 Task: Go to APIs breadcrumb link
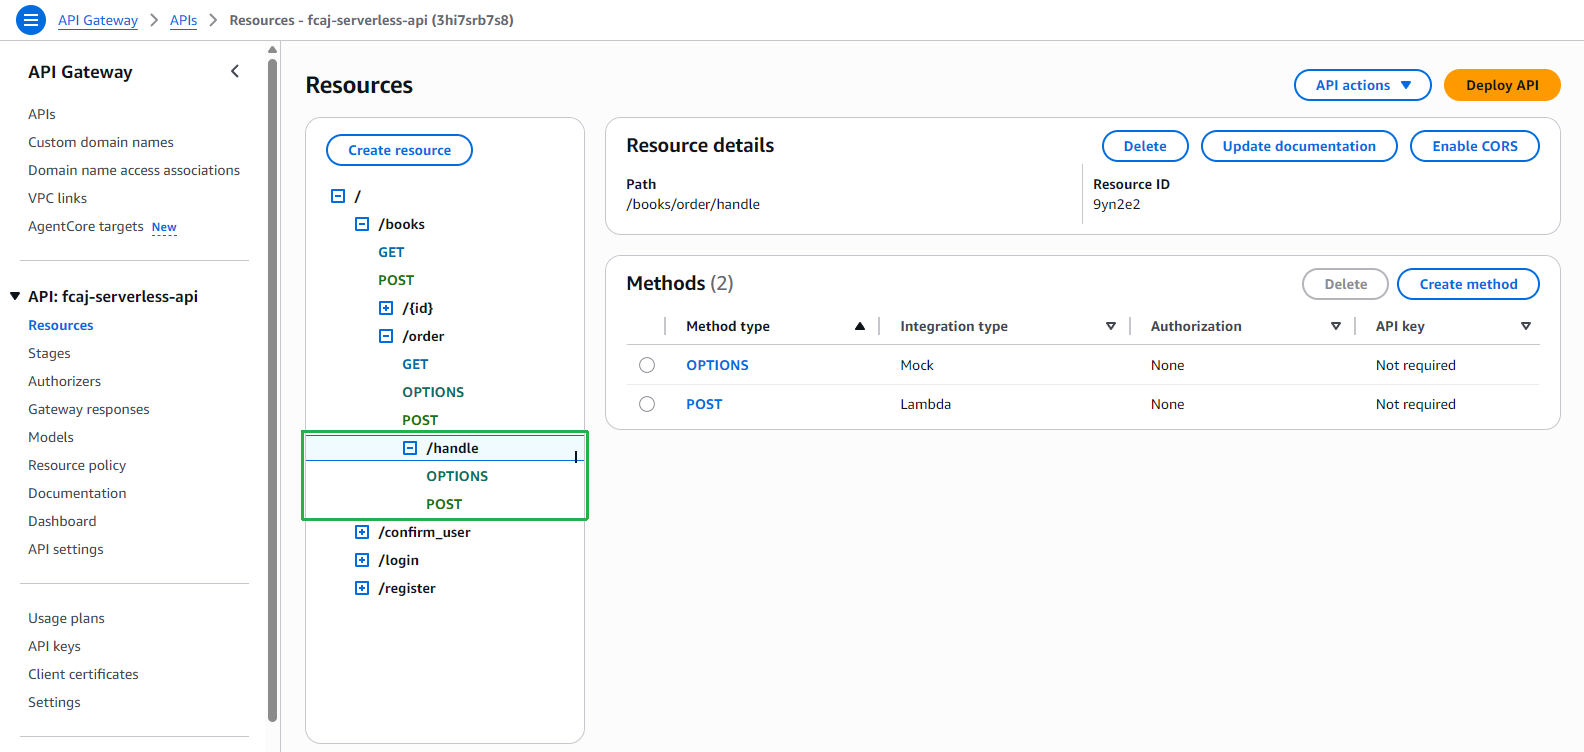[x=183, y=20]
